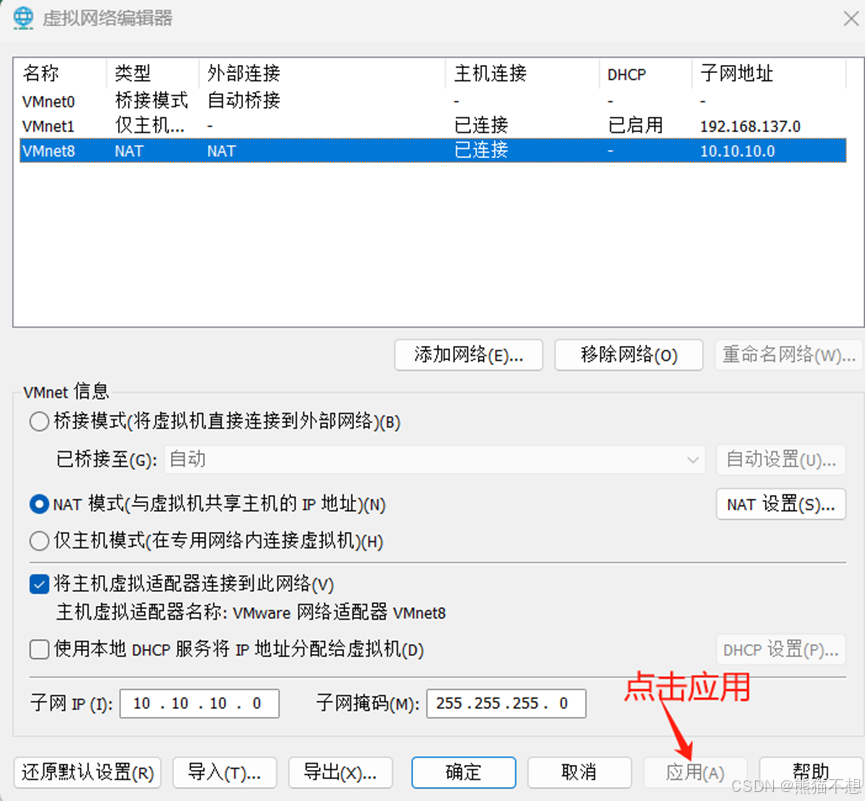
Task: Click the 子网地址 column header
Action: click(770, 73)
